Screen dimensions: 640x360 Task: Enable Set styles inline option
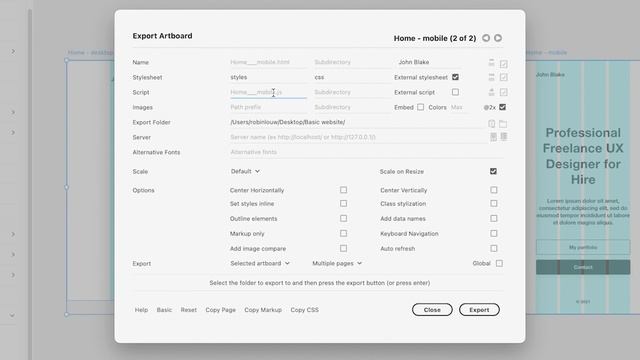(343, 203)
